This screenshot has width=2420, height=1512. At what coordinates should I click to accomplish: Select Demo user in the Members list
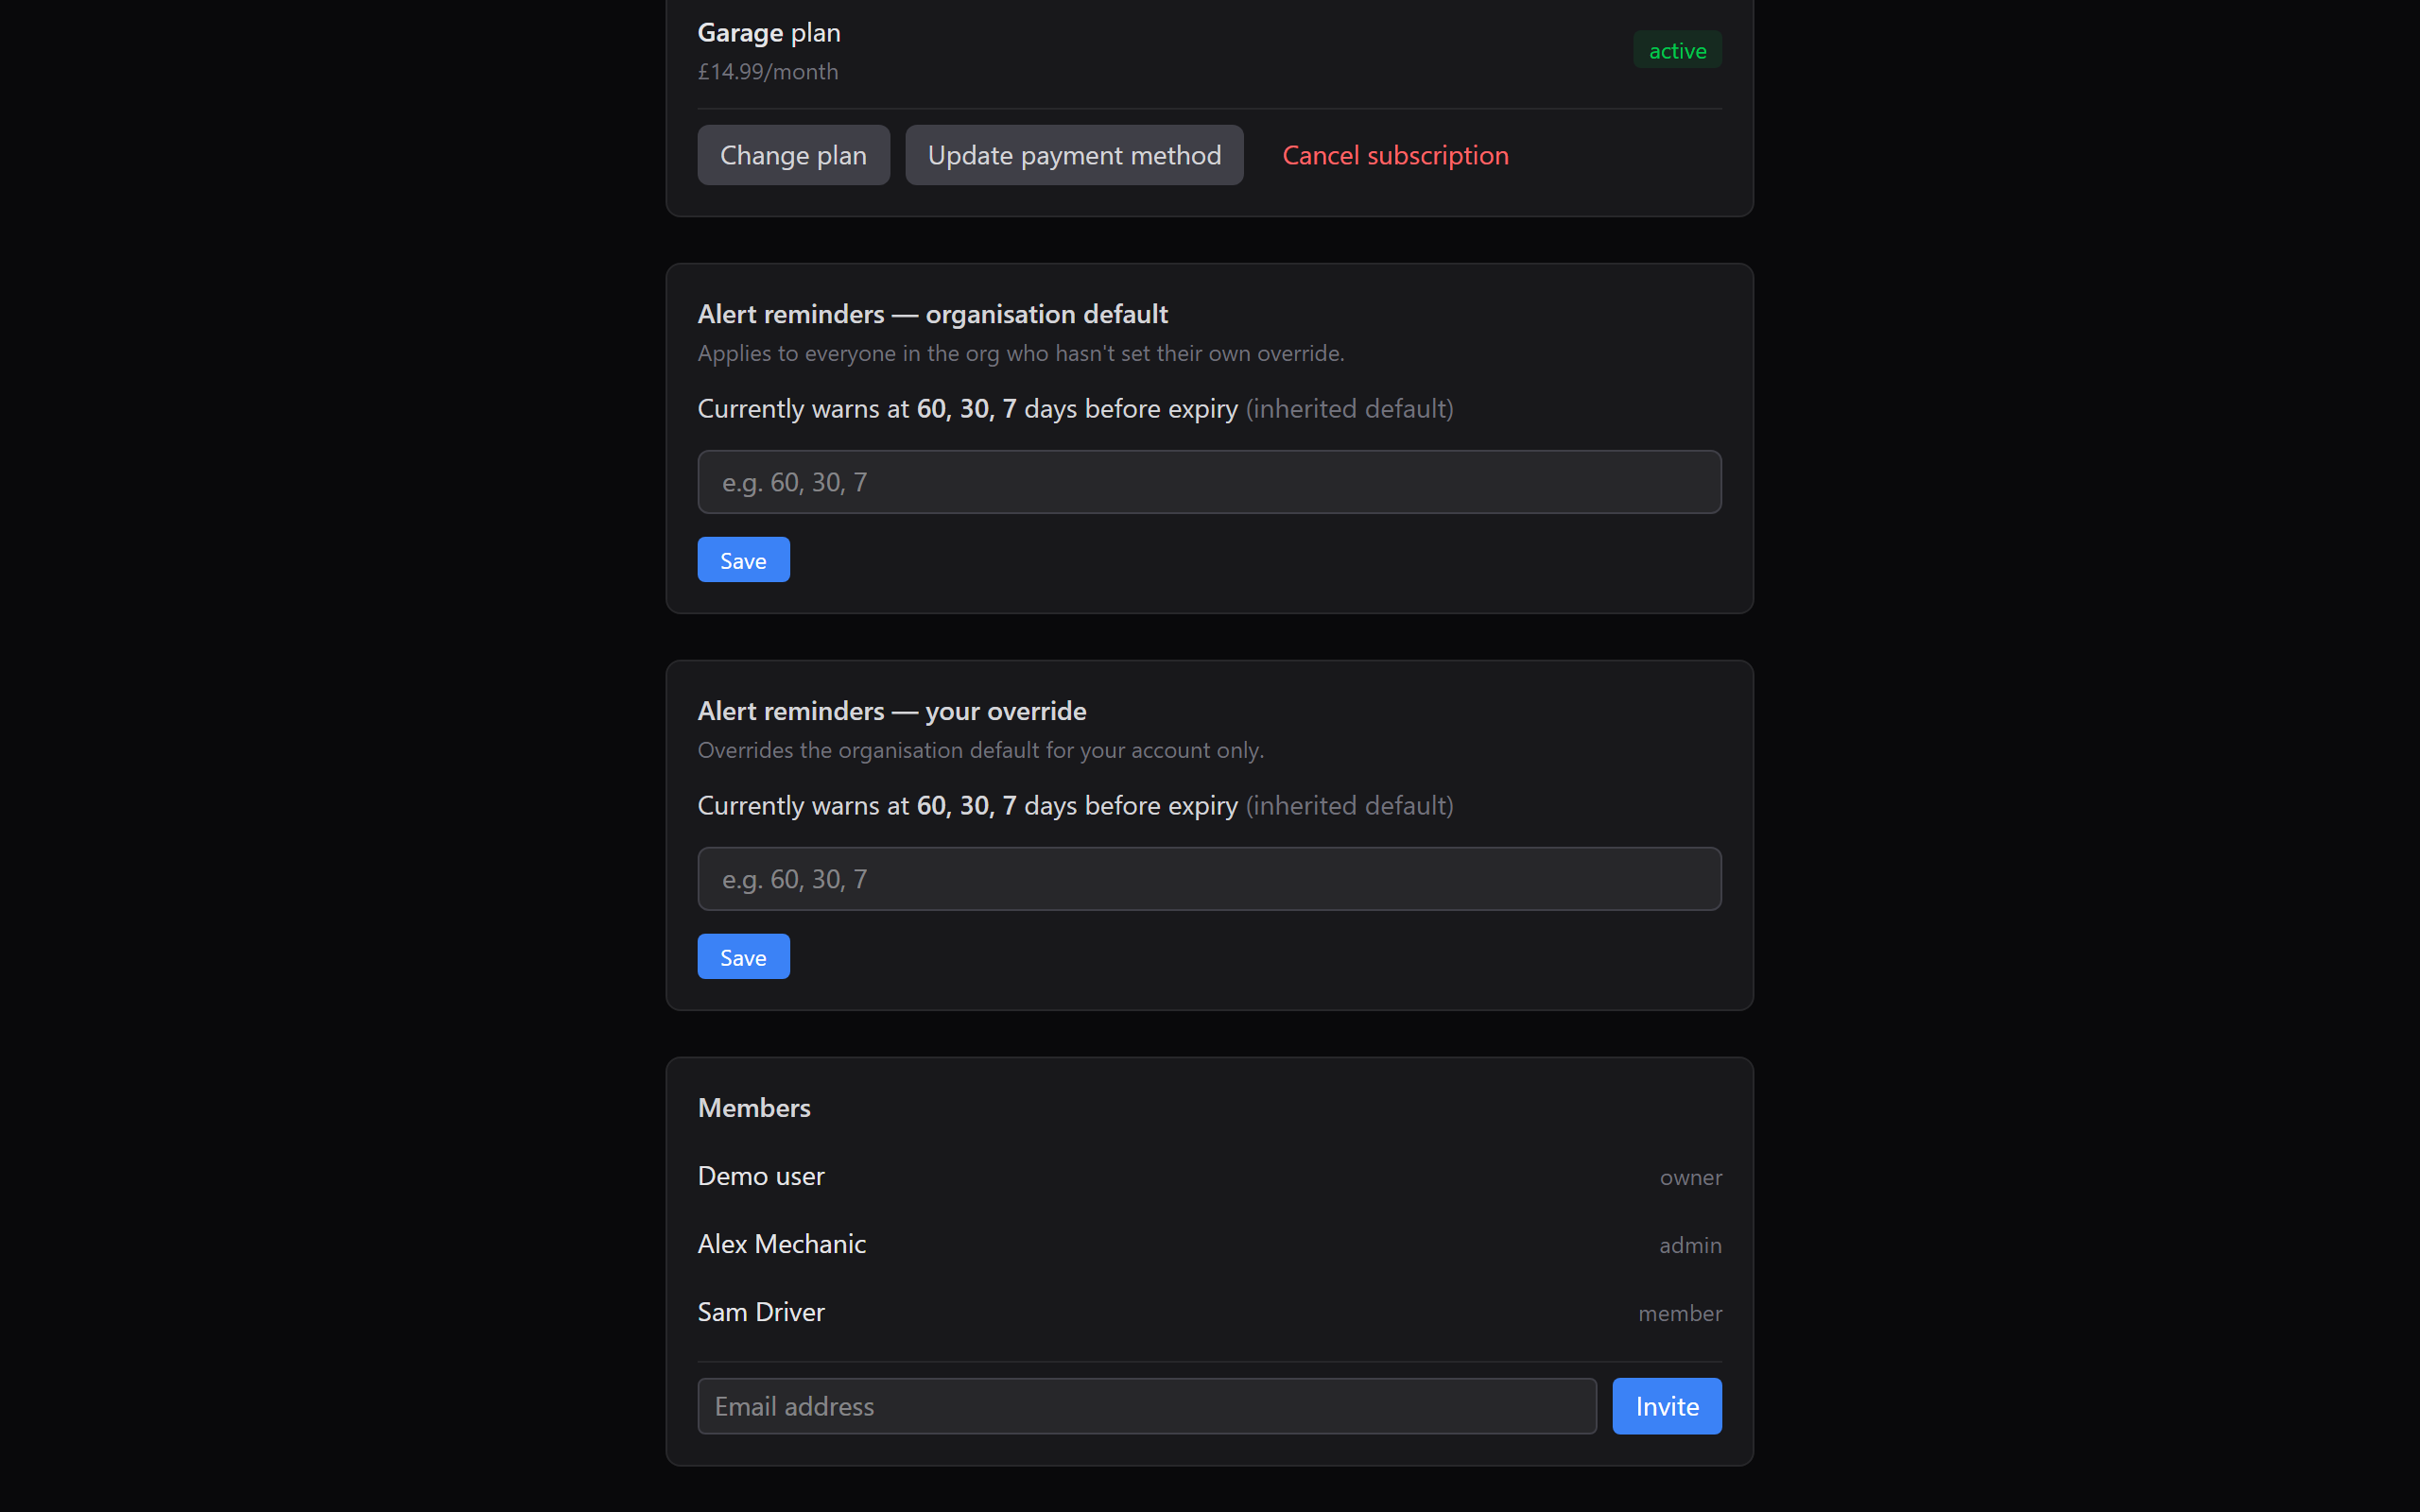coord(760,1175)
